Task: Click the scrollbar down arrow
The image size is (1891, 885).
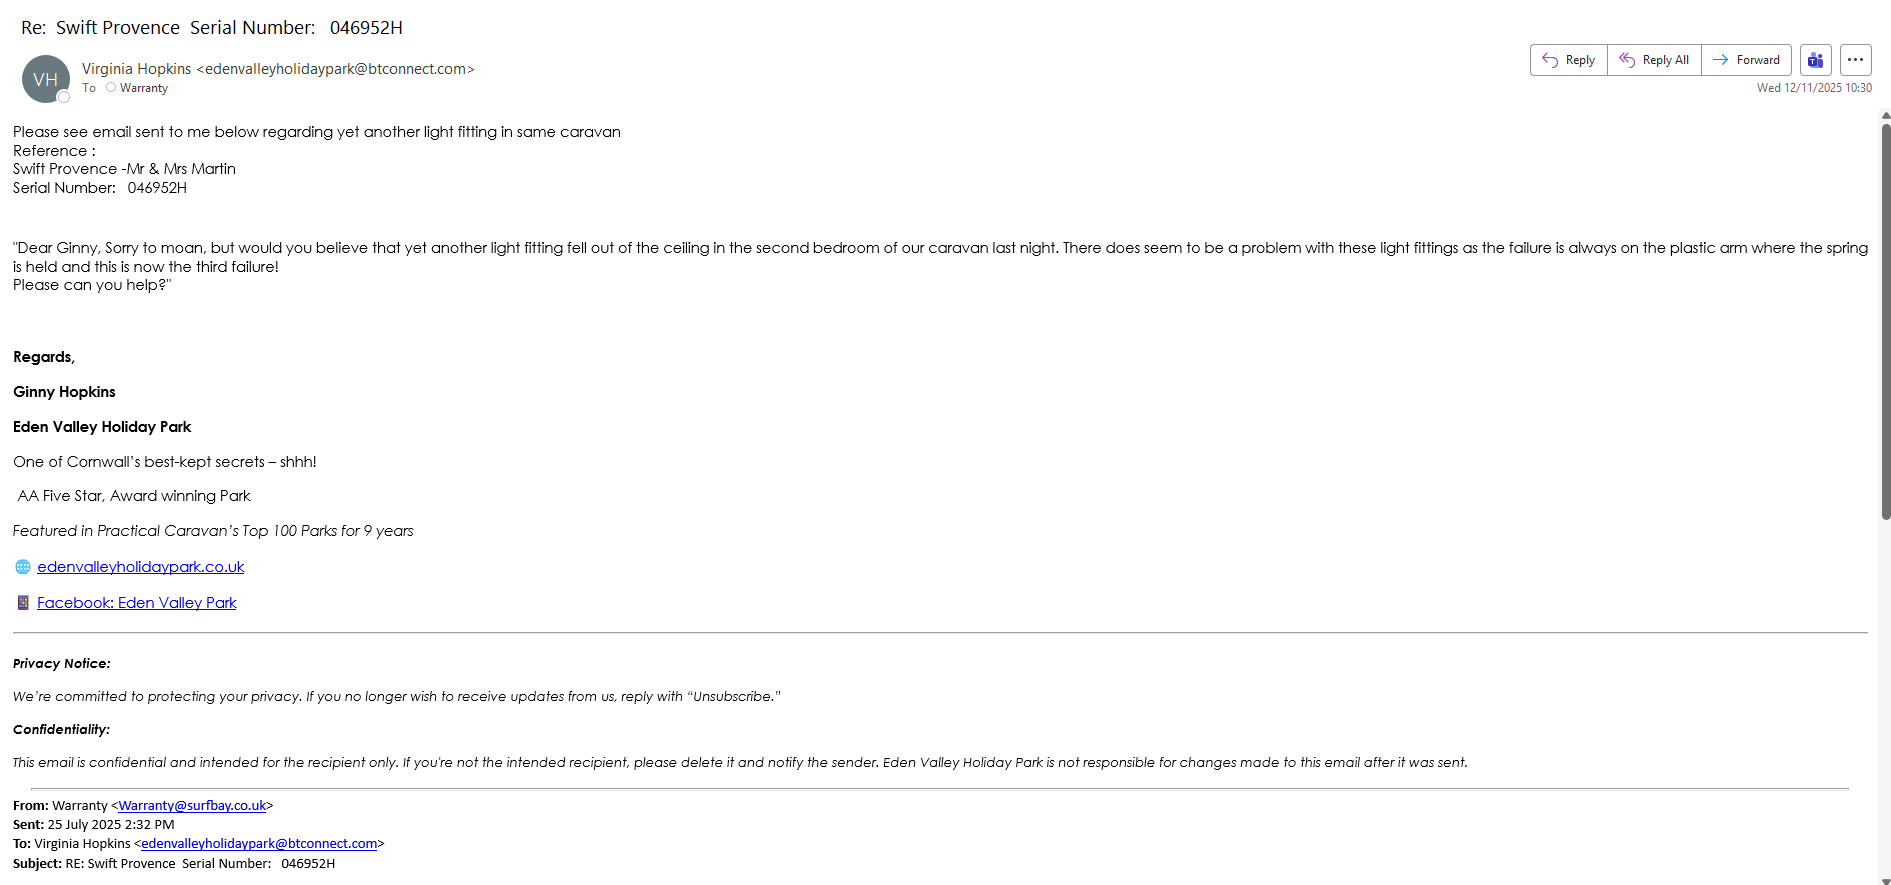Action: (x=1886, y=880)
